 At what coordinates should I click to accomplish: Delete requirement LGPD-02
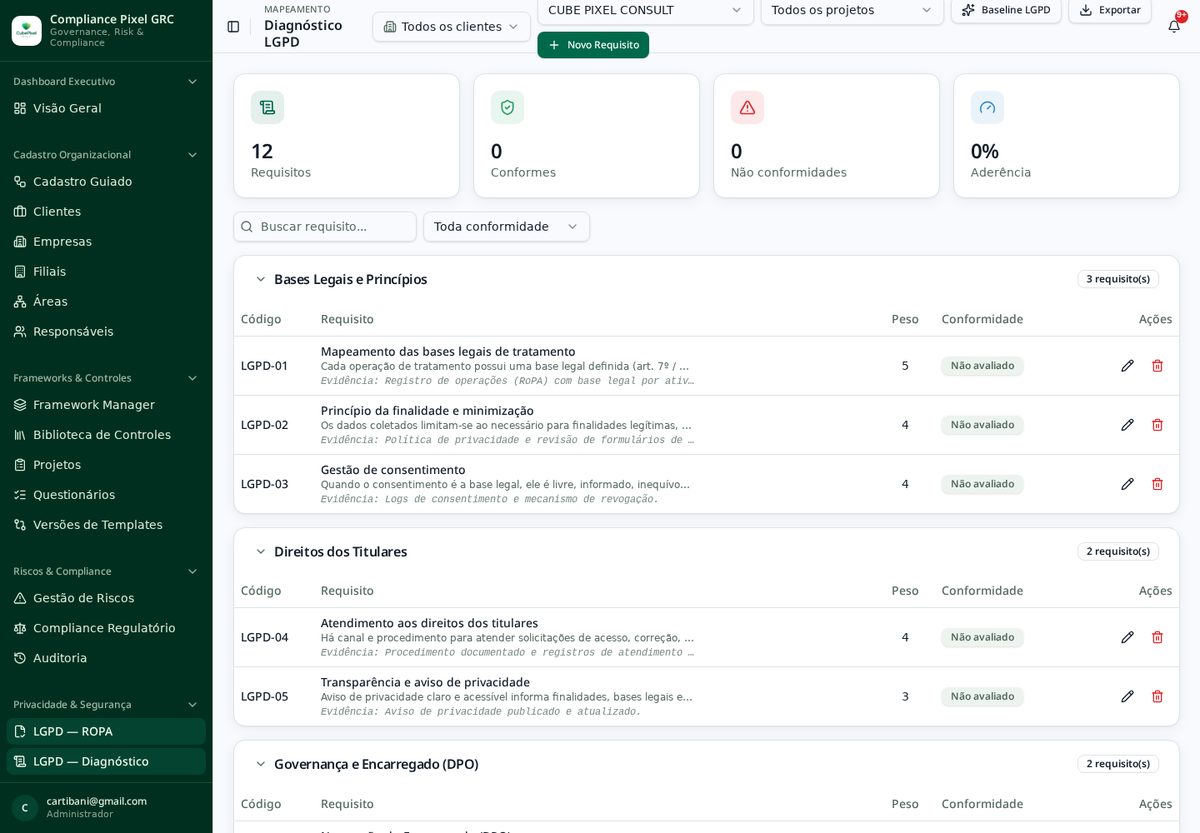tap(1157, 425)
